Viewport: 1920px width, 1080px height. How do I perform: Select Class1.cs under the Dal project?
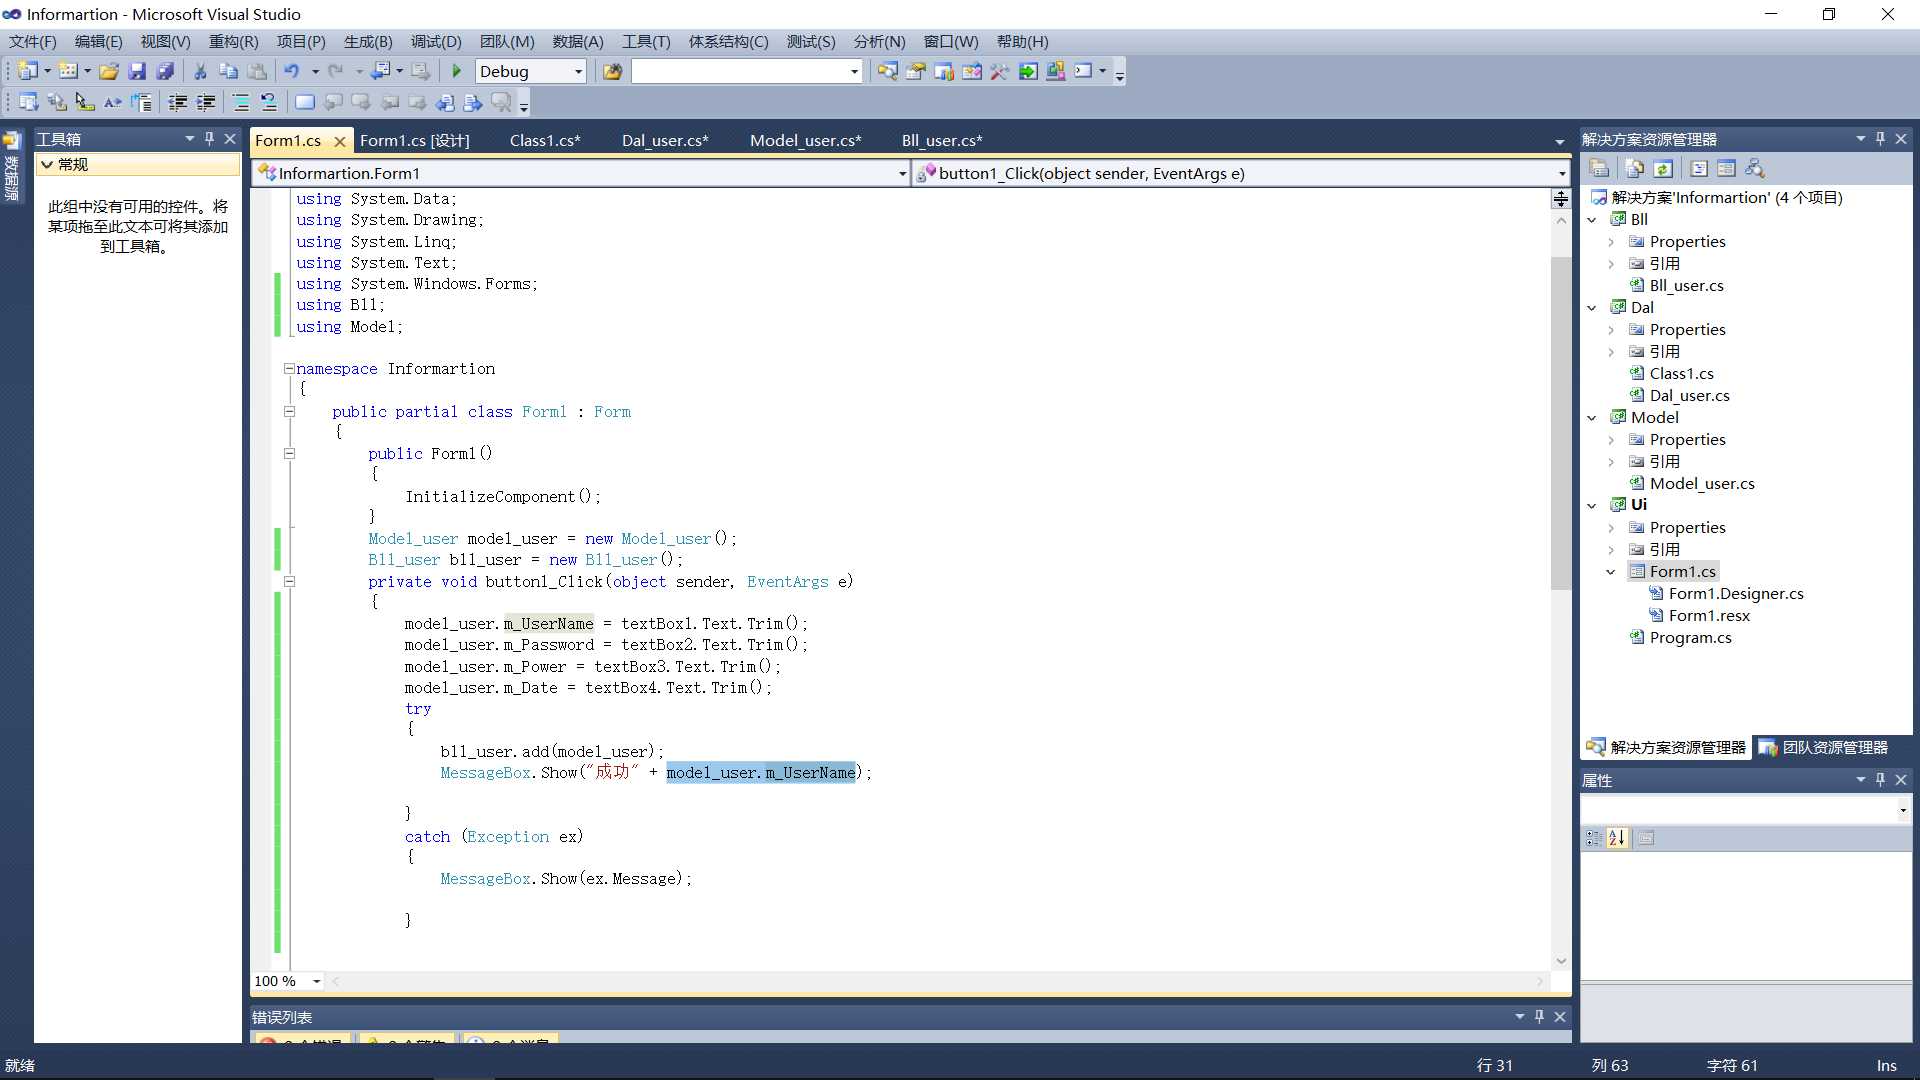1681,373
